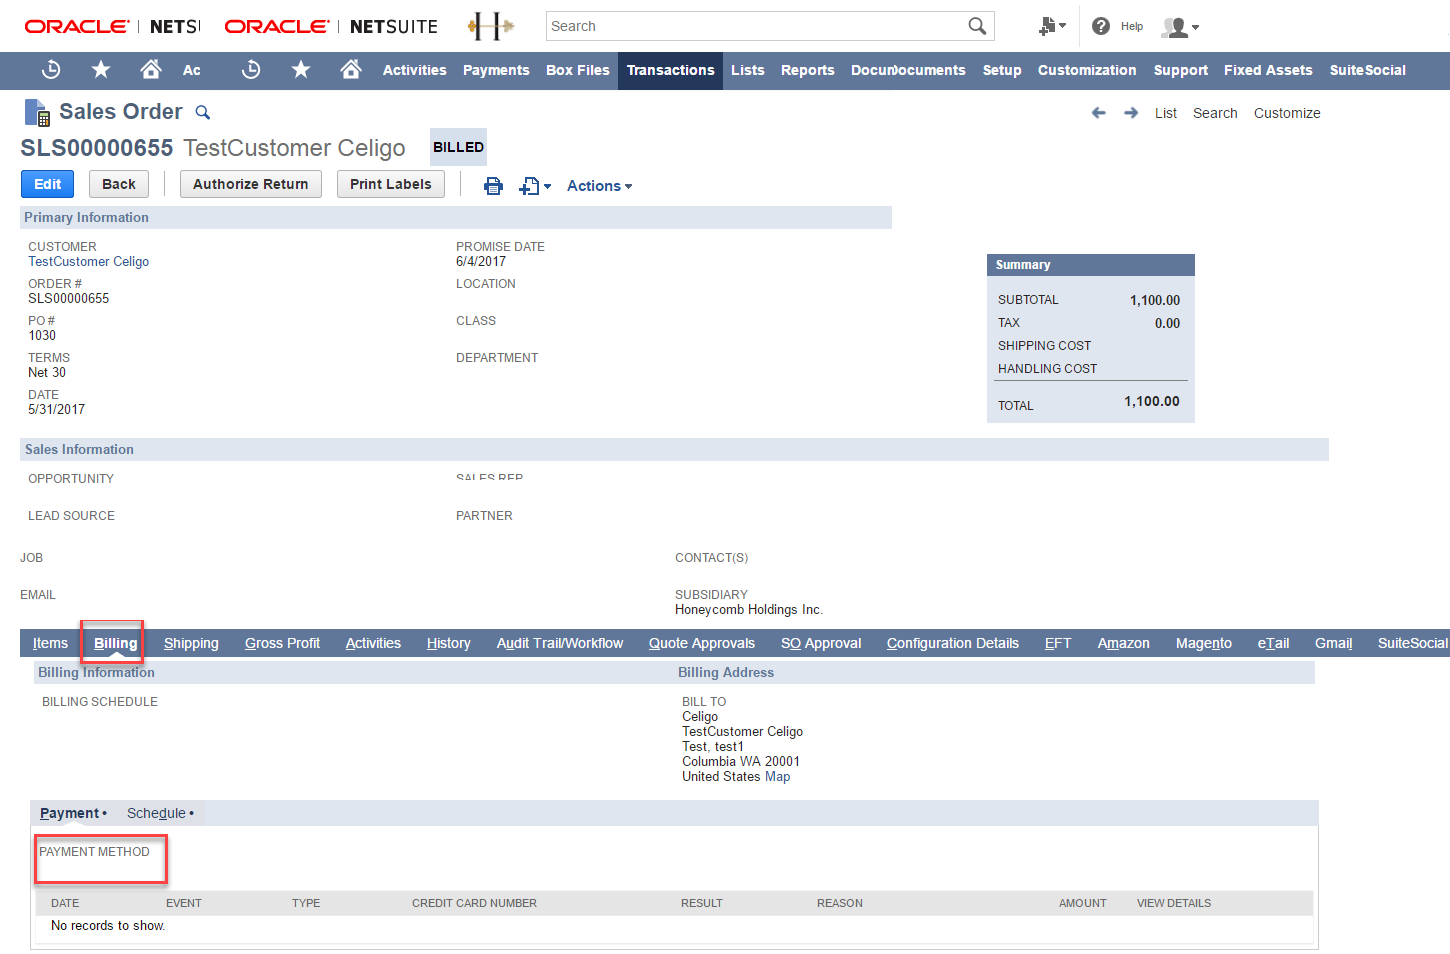Open the Audit Trail/Workflow tab

click(560, 643)
